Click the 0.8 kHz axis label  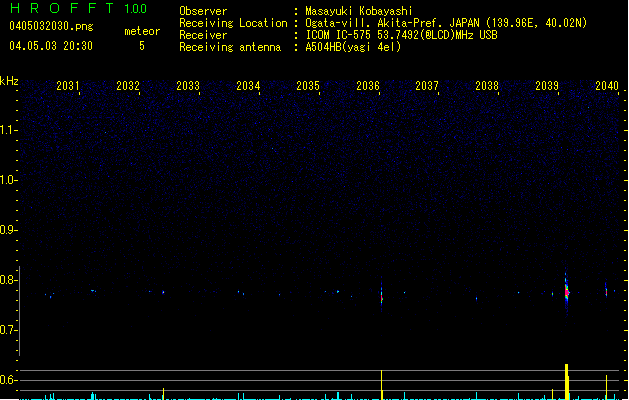[8, 280]
